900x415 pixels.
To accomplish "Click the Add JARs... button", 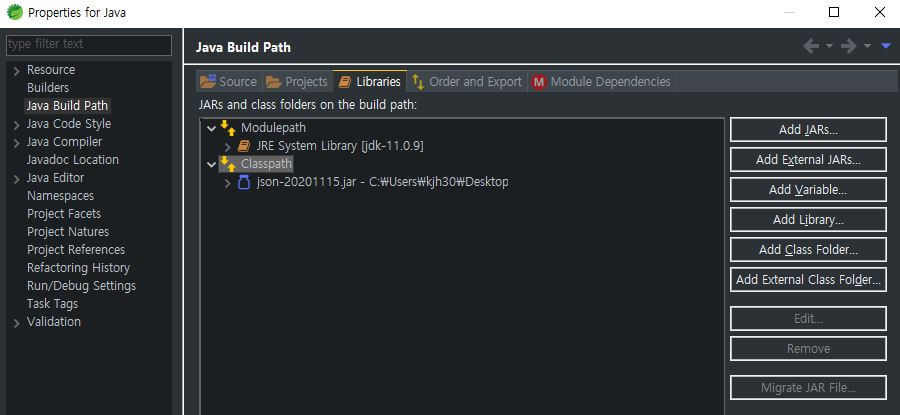I will coord(808,130).
